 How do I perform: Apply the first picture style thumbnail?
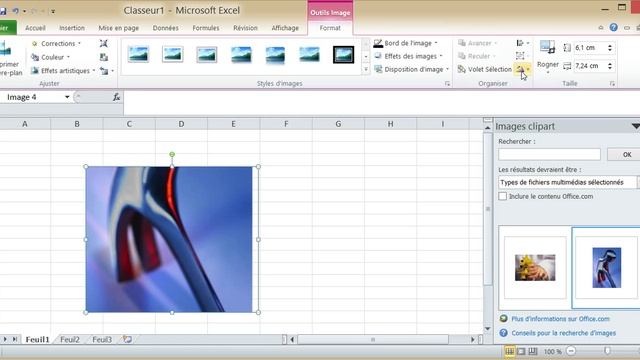click(x=138, y=54)
